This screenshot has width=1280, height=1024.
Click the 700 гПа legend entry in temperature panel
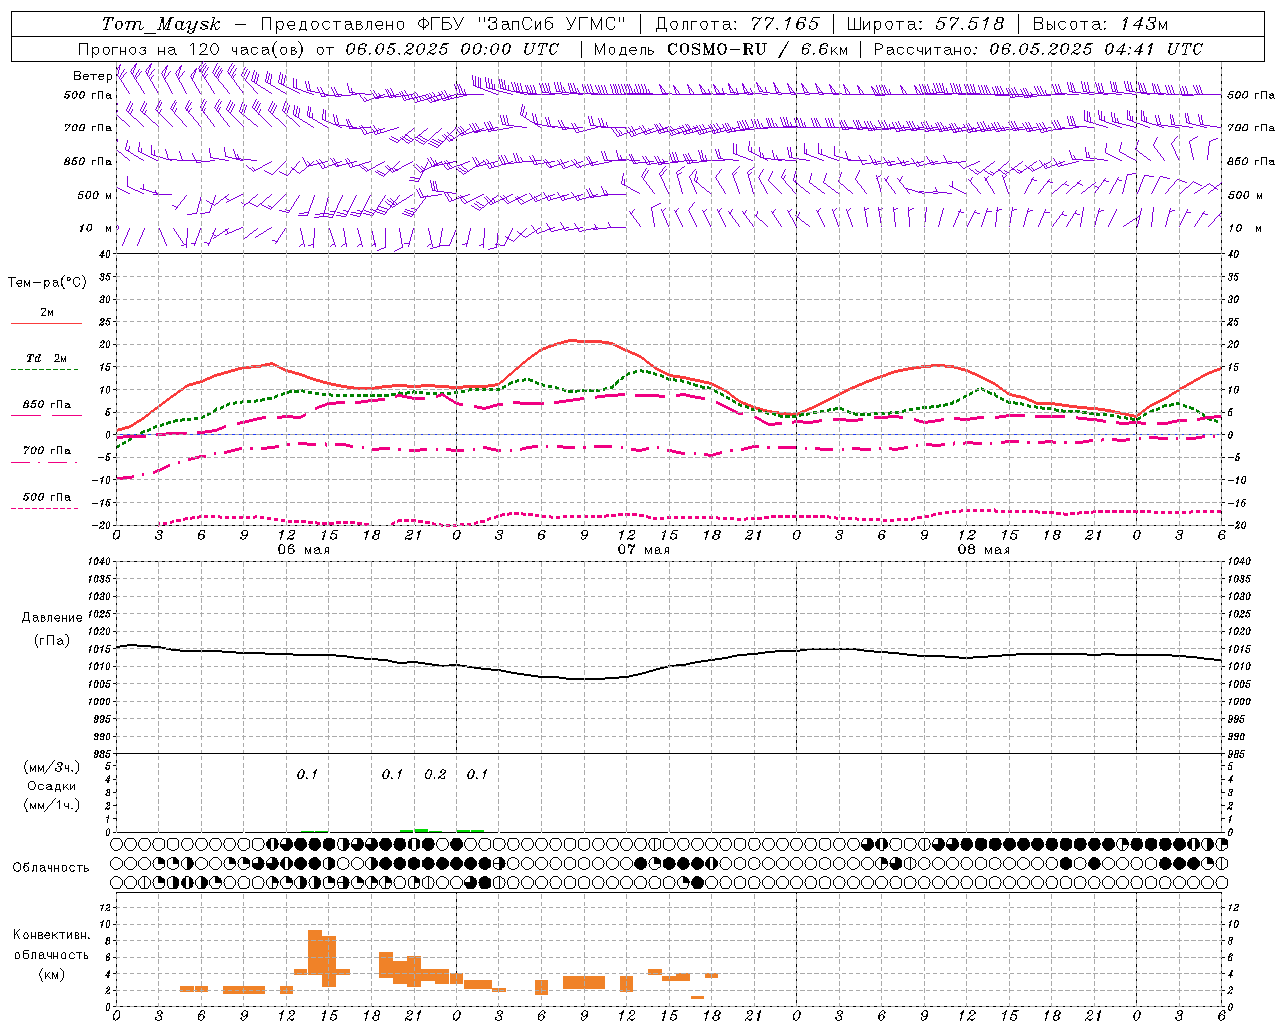(47, 450)
